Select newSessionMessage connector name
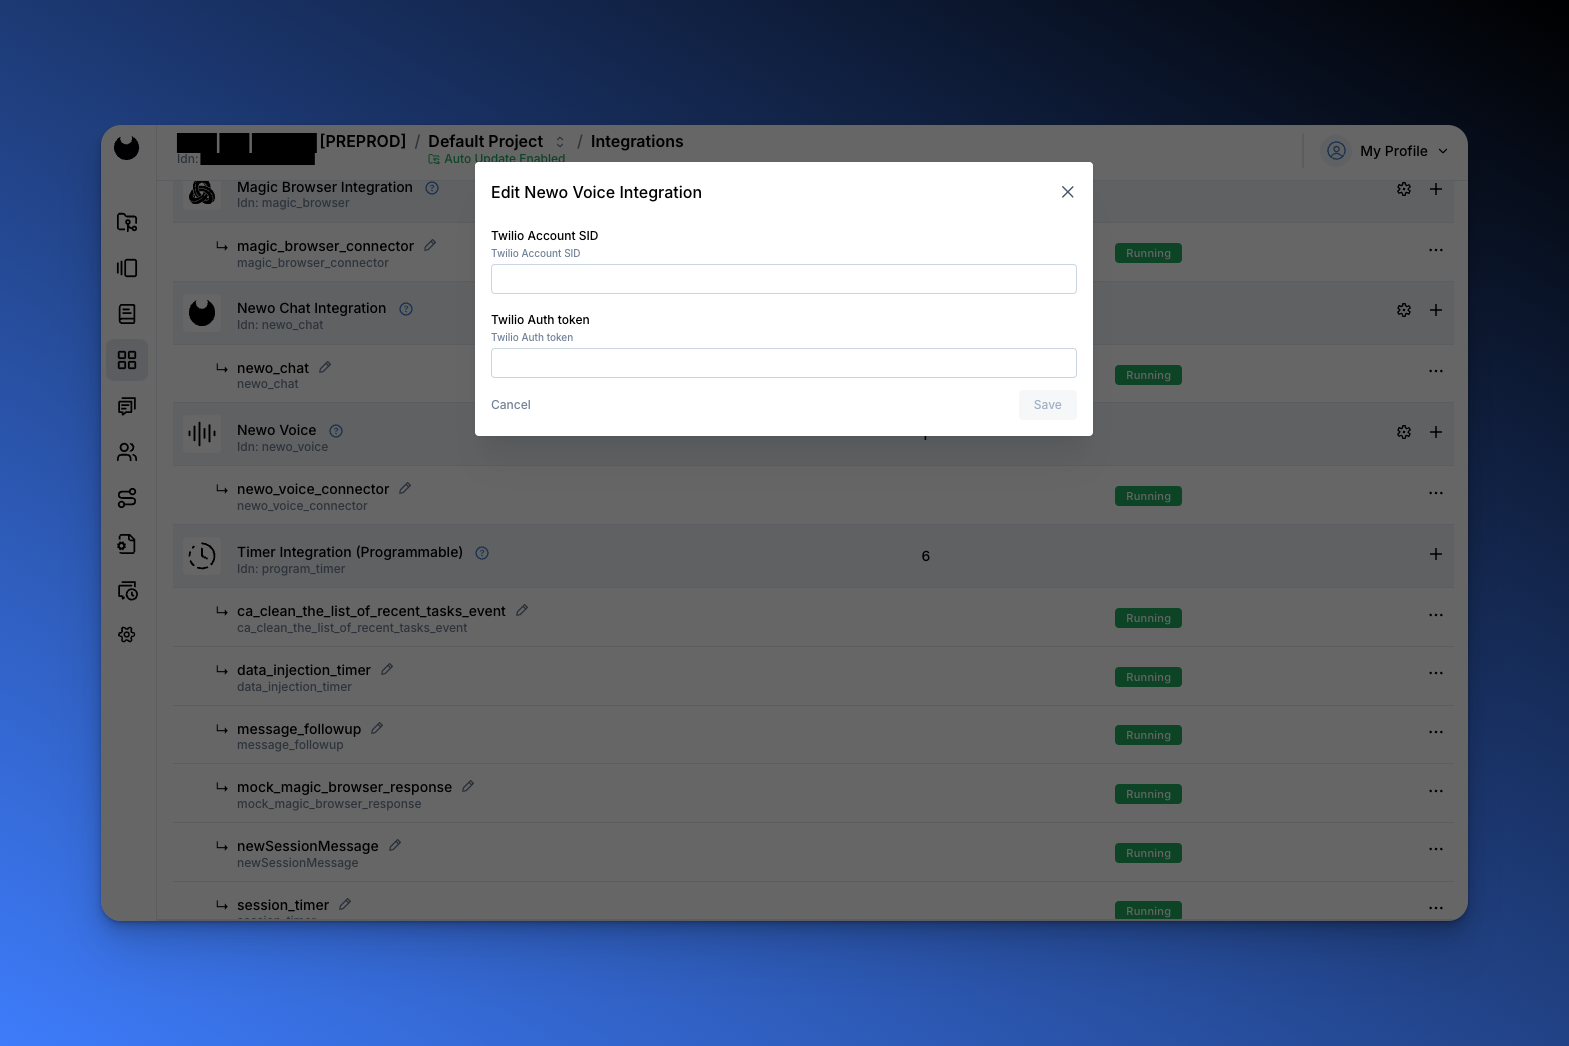The width and height of the screenshot is (1569, 1046). [x=308, y=846]
